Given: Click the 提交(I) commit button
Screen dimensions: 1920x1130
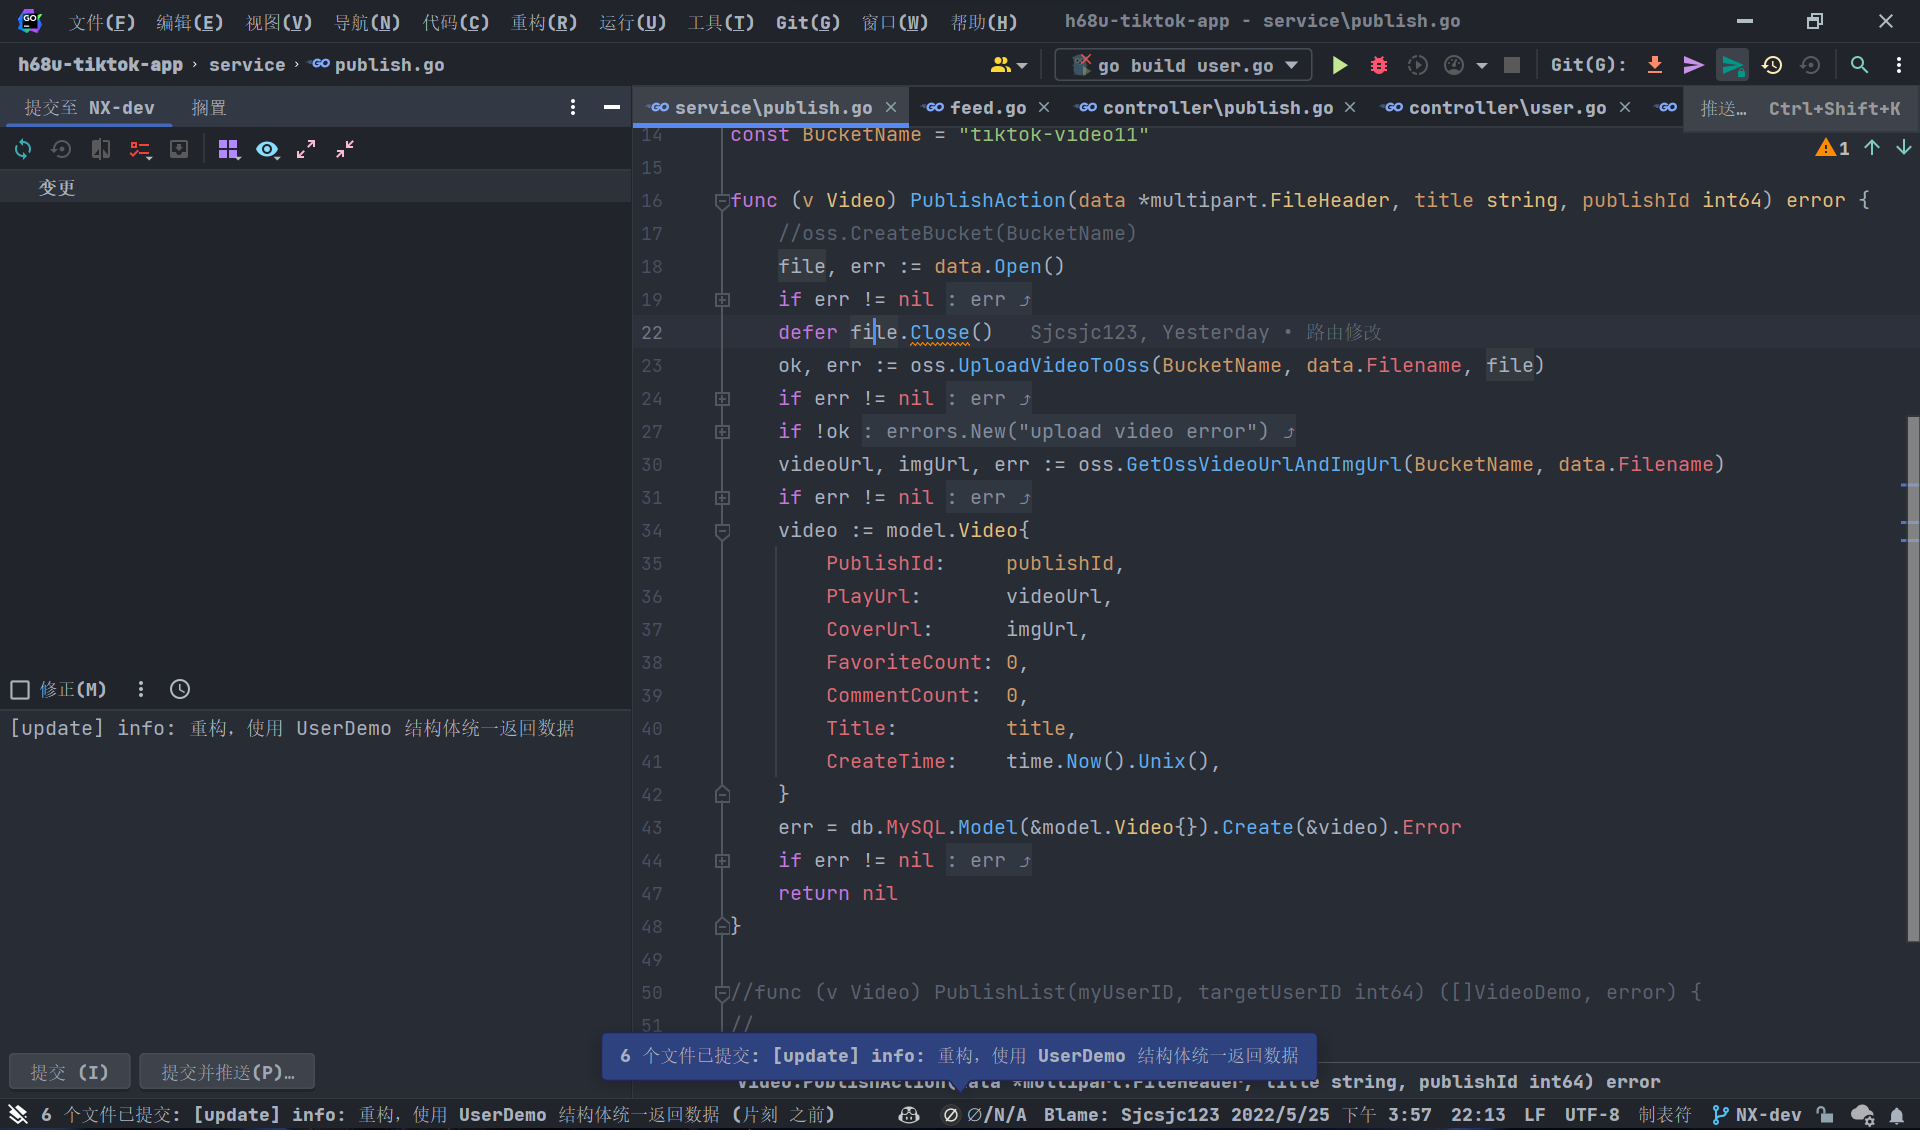Looking at the screenshot, I should click(x=70, y=1072).
